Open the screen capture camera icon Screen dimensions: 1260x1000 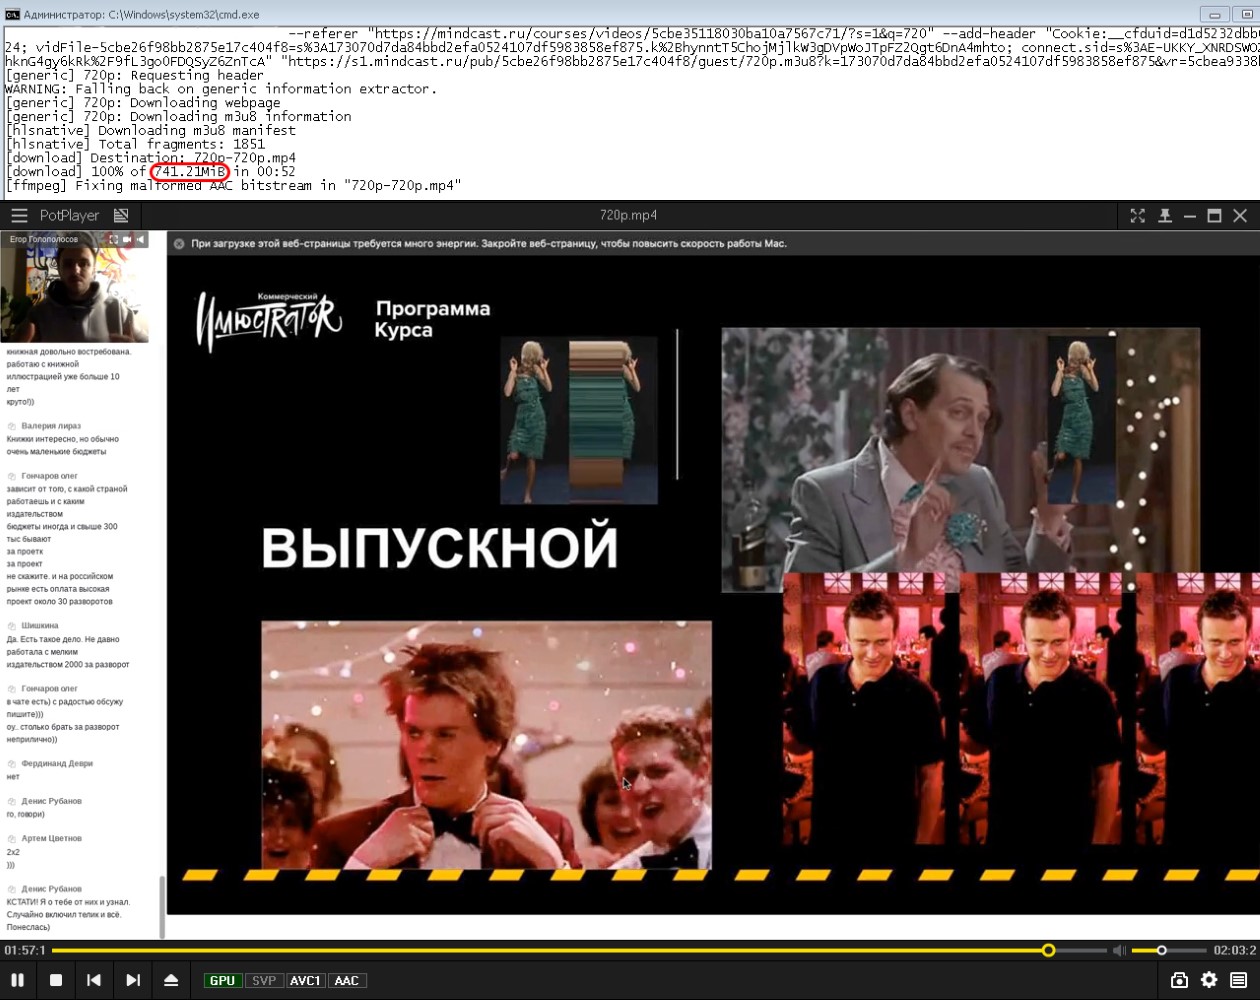[1179, 980]
